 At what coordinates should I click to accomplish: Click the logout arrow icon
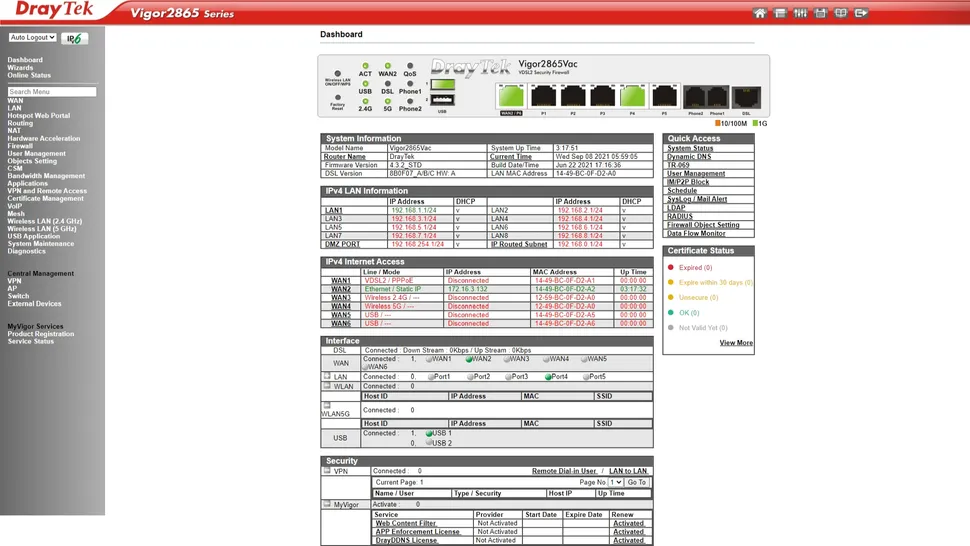click(x=861, y=13)
